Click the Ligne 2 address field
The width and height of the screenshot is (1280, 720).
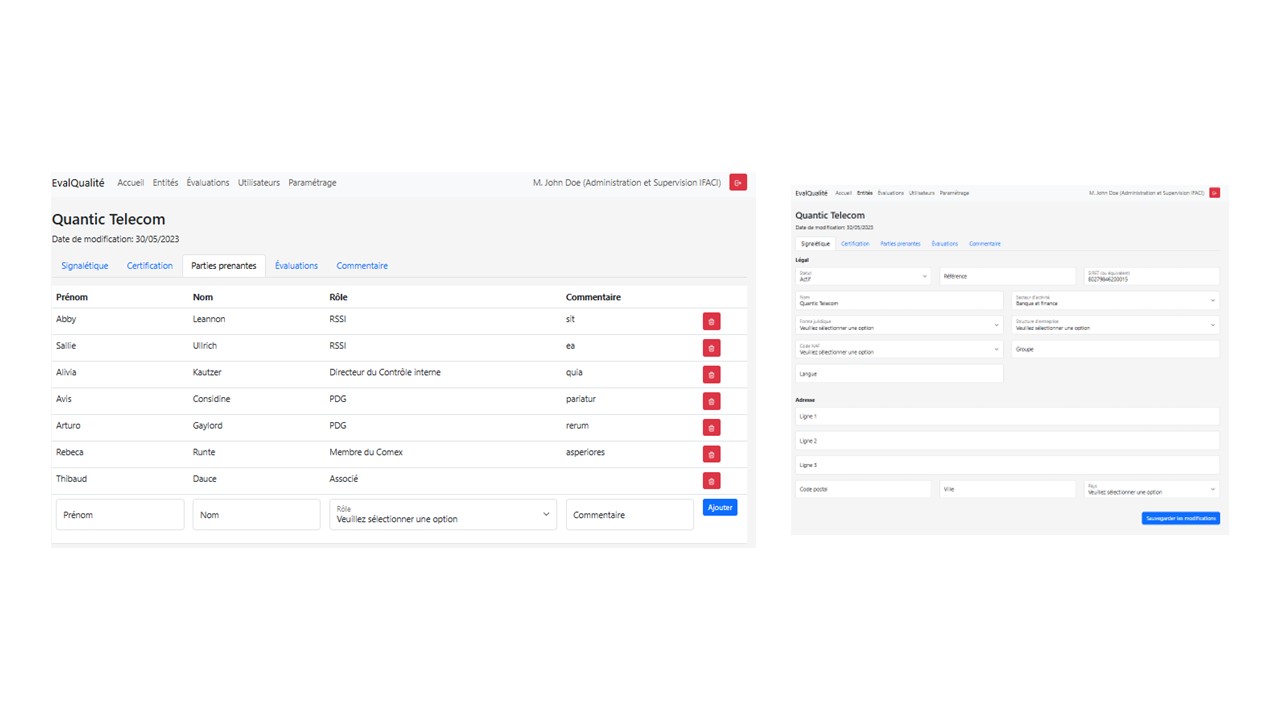click(1007, 440)
